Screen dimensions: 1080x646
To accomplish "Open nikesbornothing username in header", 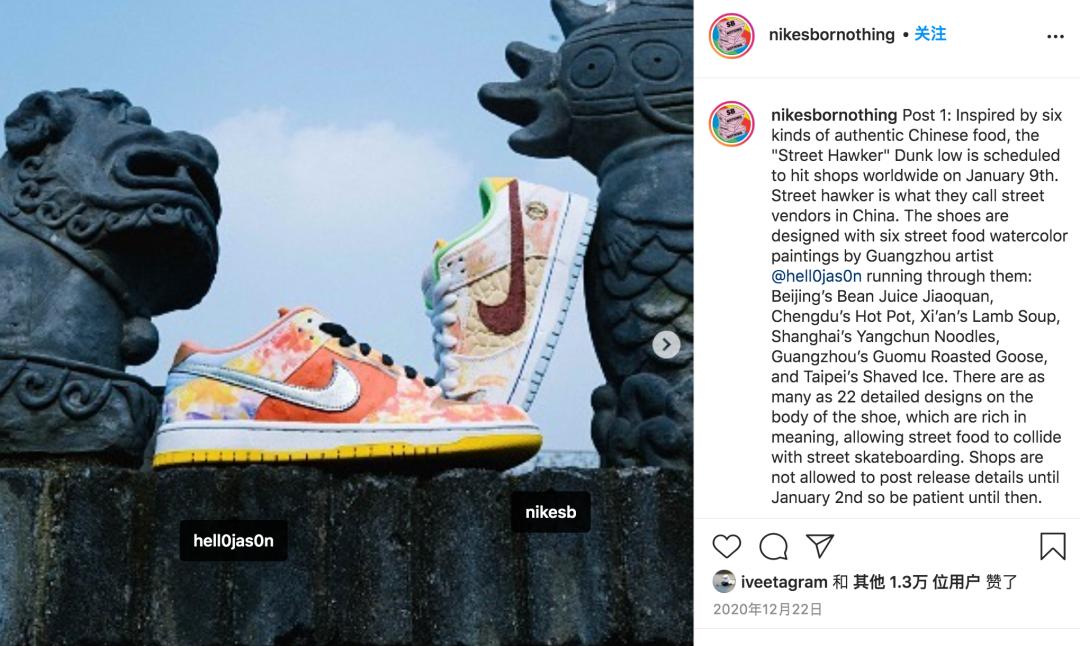I will (831, 34).
